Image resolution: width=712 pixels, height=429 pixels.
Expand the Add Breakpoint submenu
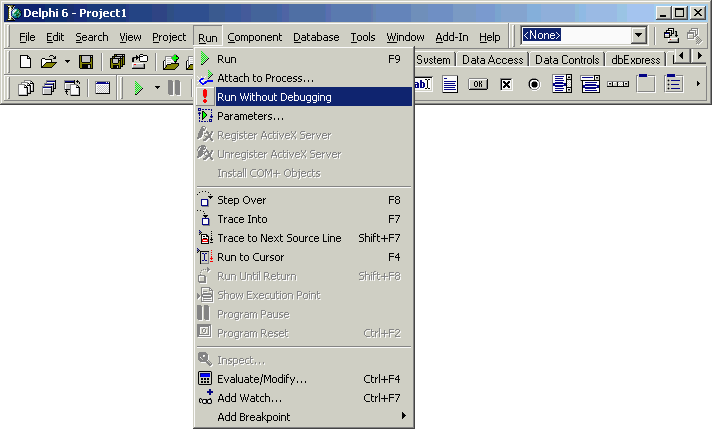tap(304, 417)
